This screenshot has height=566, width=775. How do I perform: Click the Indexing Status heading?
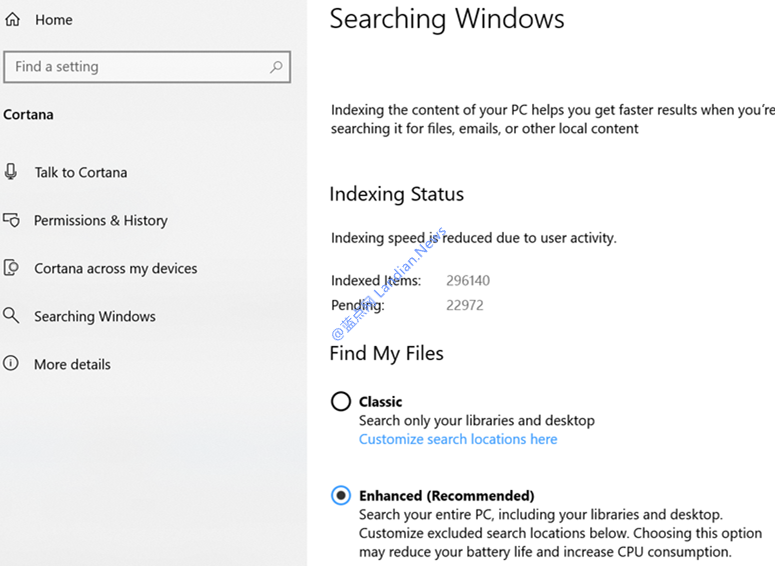pyautogui.click(x=396, y=194)
